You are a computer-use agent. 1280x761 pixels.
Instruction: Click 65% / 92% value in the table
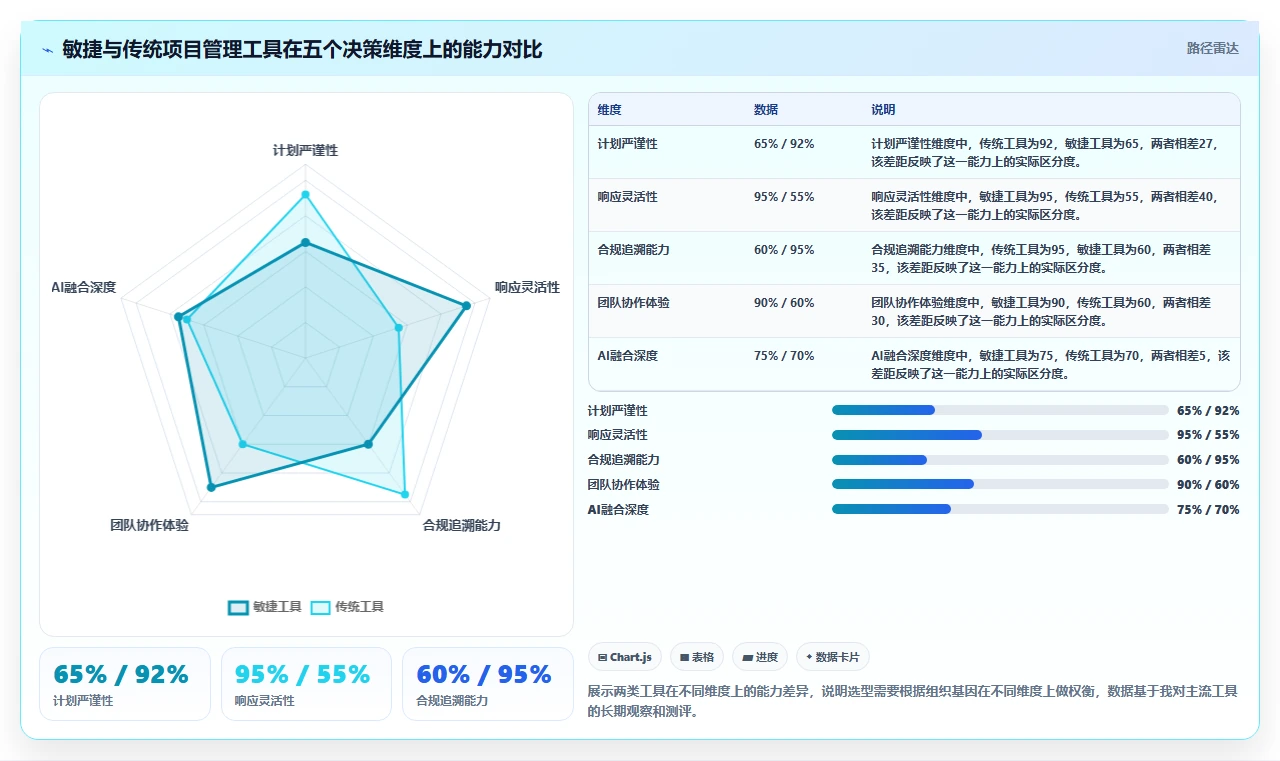pos(784,144)
